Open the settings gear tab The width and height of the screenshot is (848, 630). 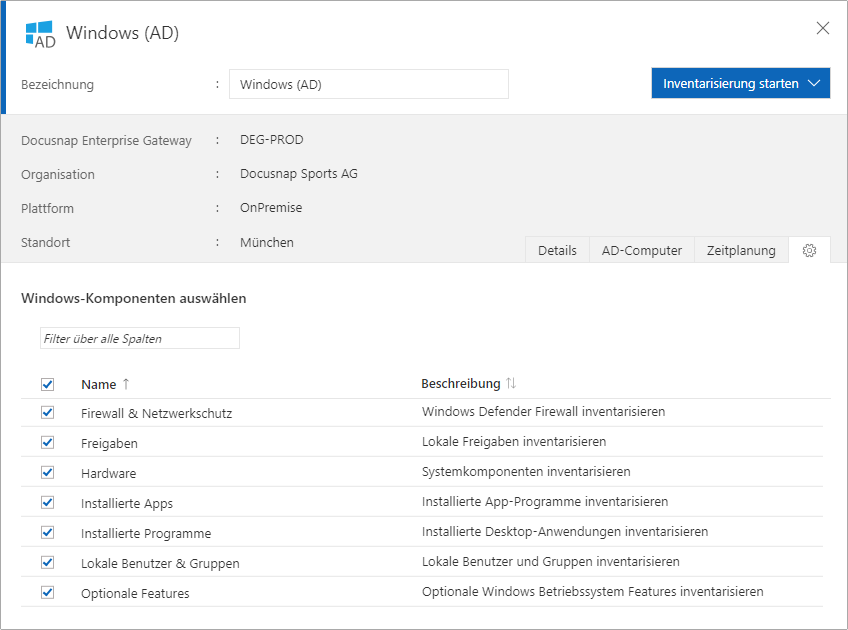click(x=809, y=250)
